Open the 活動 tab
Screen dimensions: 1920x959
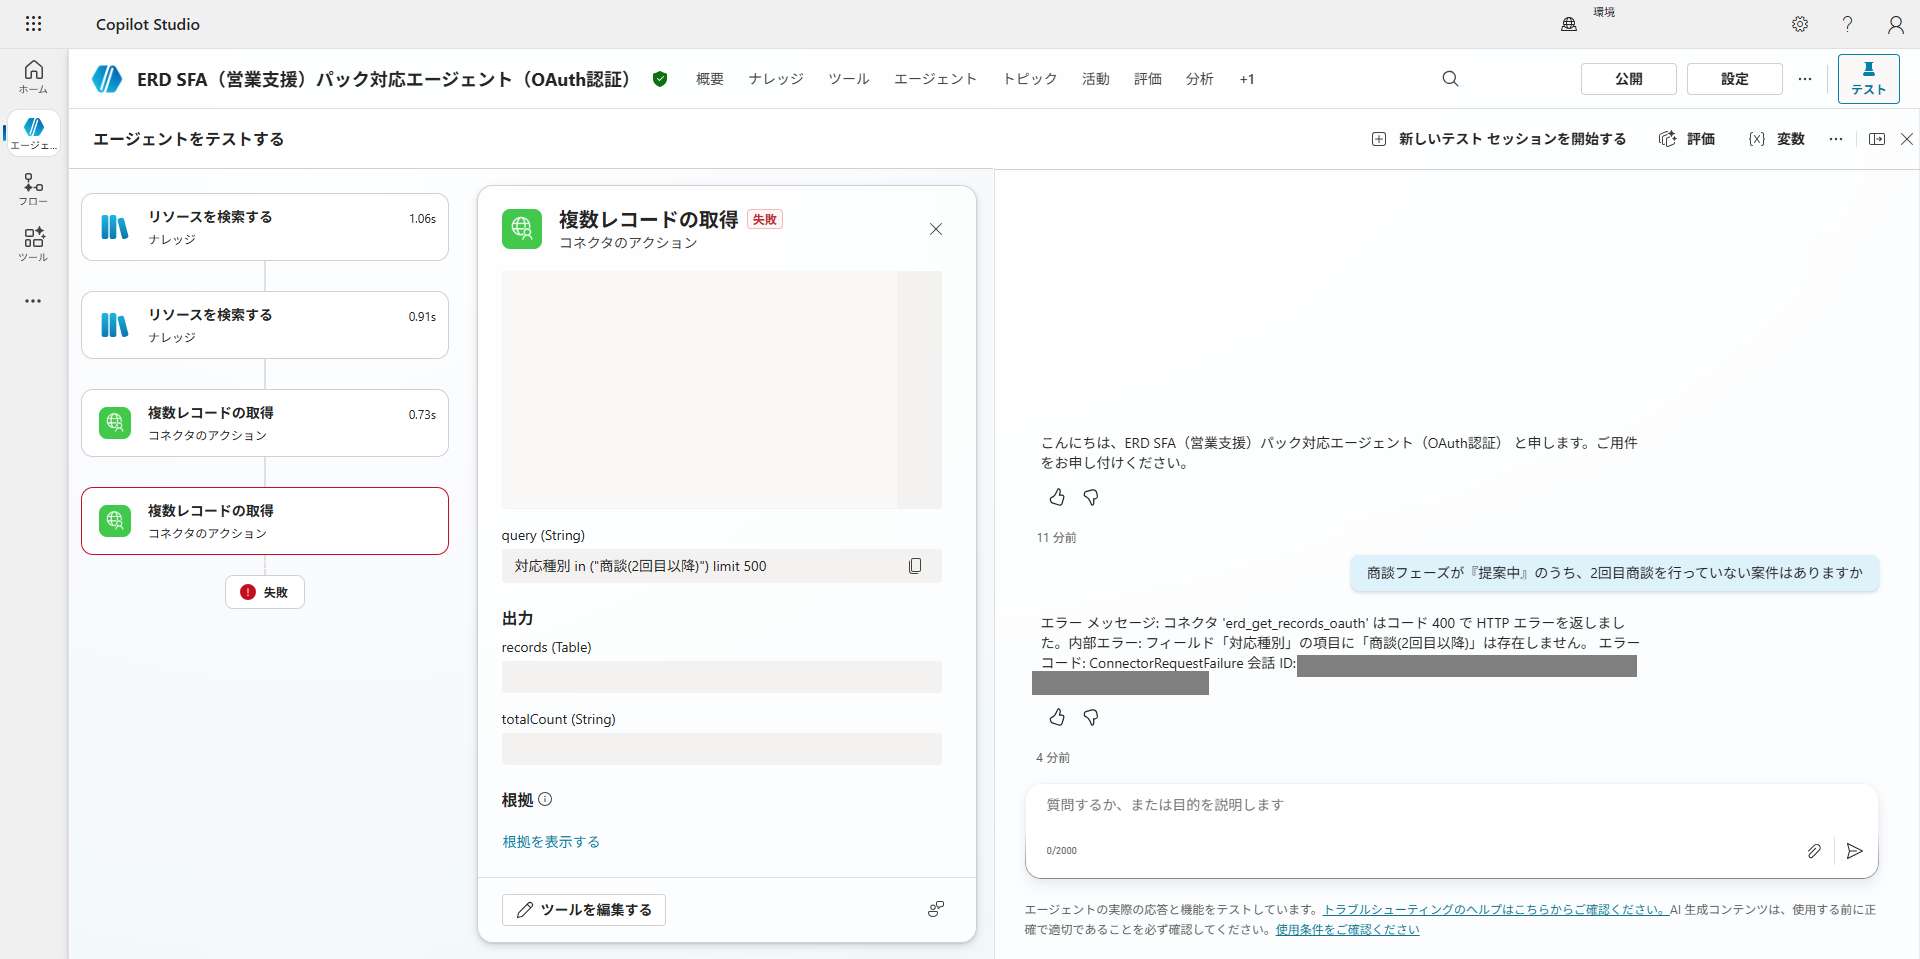(x=1096, y=79)
